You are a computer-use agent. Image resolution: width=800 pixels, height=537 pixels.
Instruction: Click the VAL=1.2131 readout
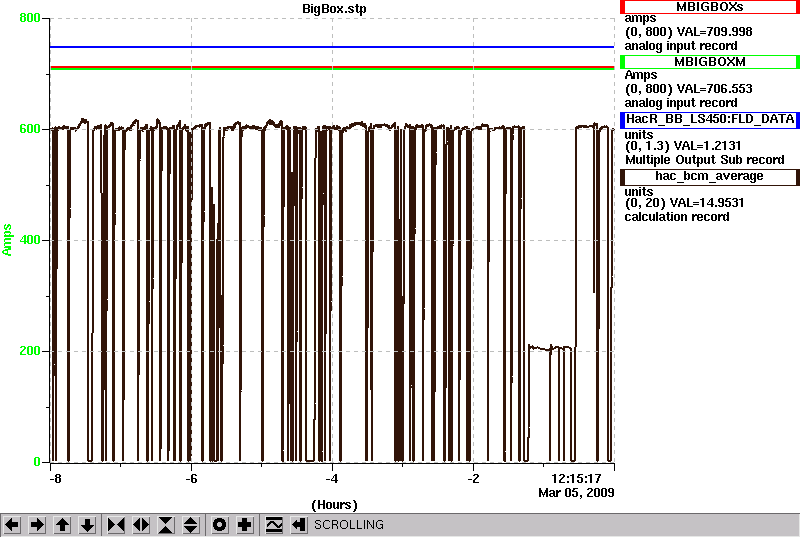pos(707,146)
